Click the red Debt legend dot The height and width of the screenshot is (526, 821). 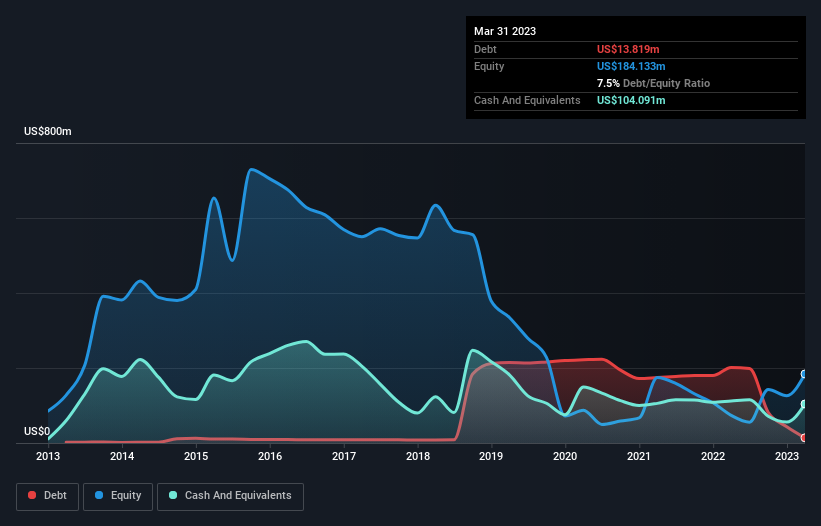(32, 495)
